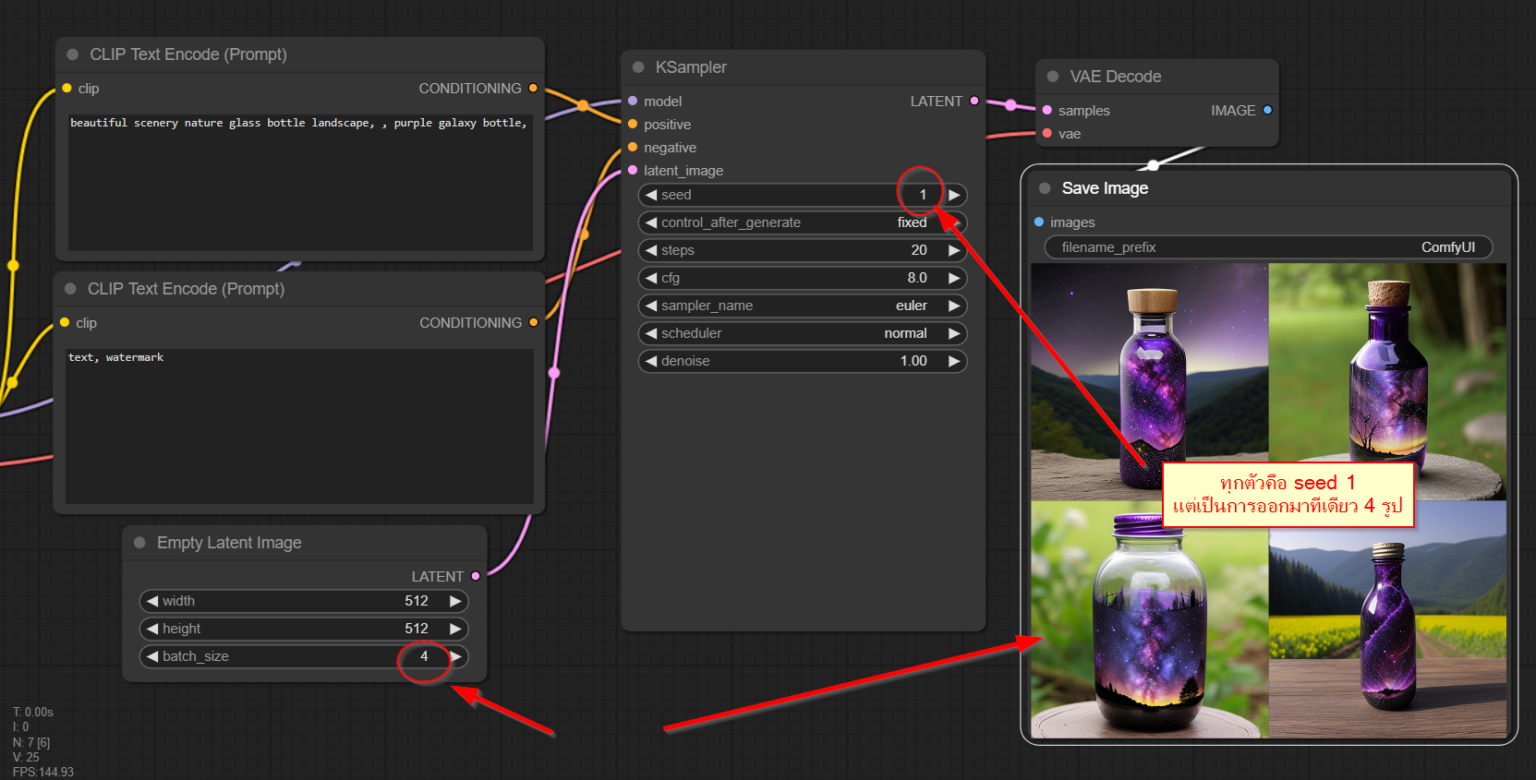Viewport: 1536px width, 780px height.
Task: Click the KSampler model input socket
Action: [x=632, y=101]
